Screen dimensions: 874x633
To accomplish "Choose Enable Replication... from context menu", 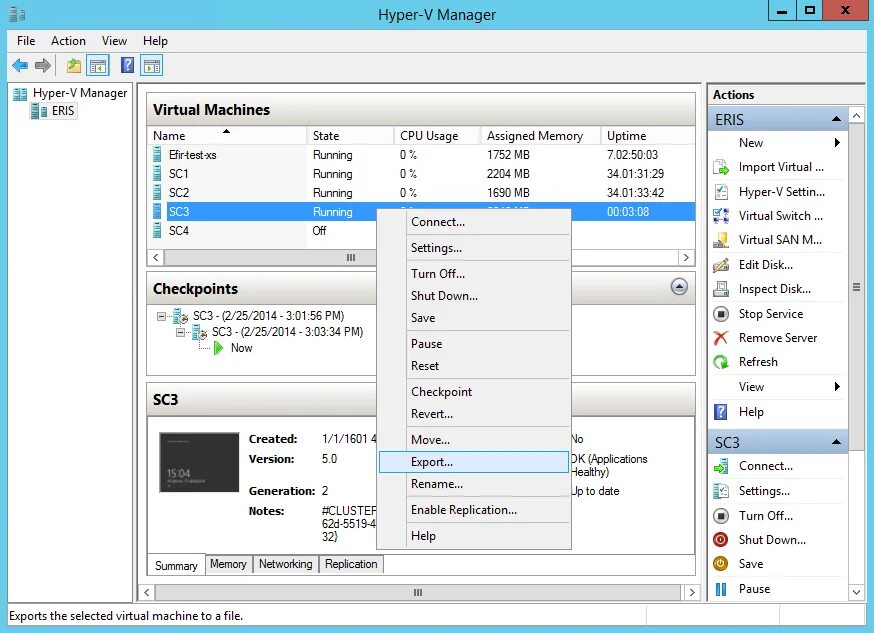I will pos(474,510).
